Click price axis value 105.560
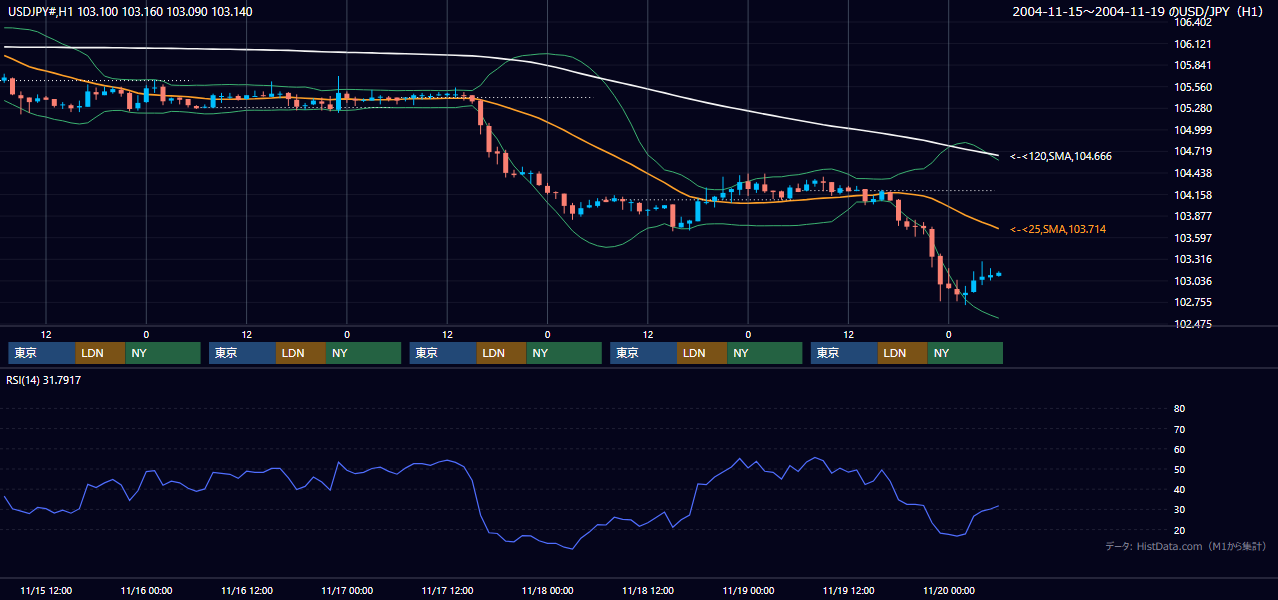The width and height of the screenshot is (1278, 600). (1191, 87)
